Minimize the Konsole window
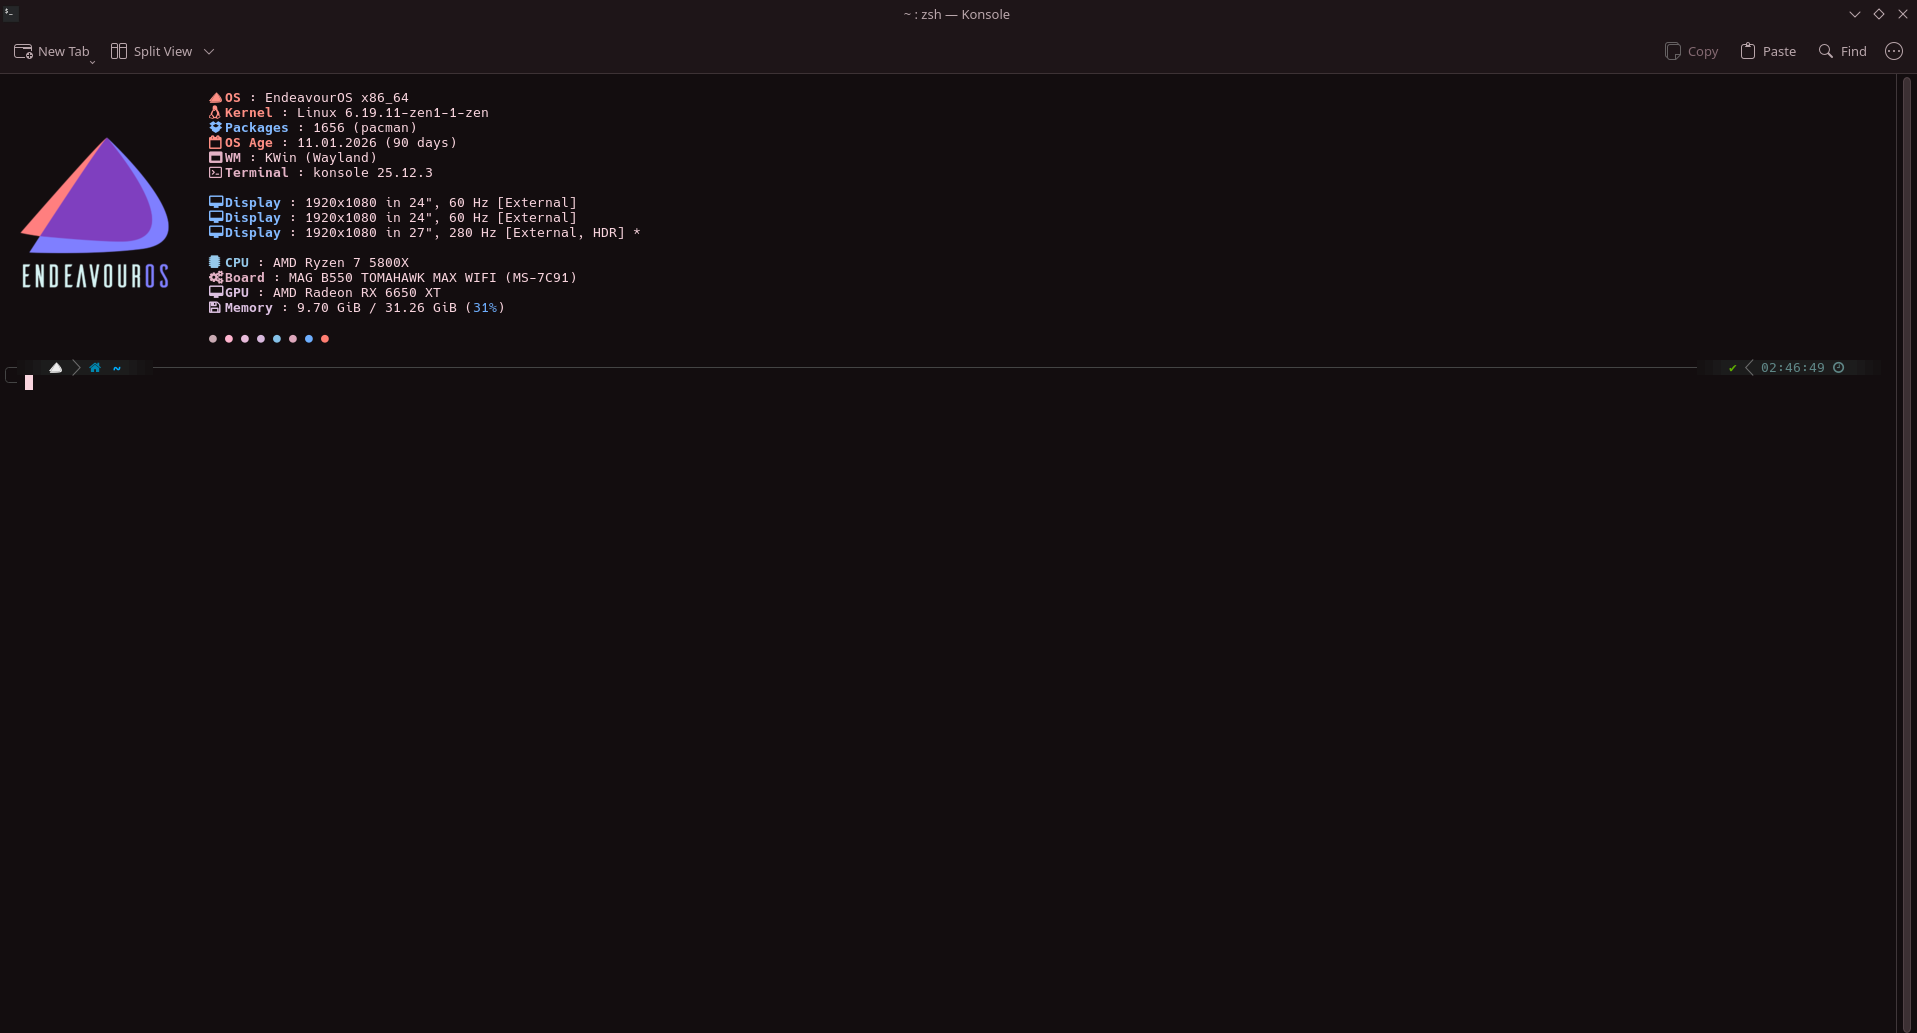Viewport: 1917px width, 1033px height. click(1855, 14)
